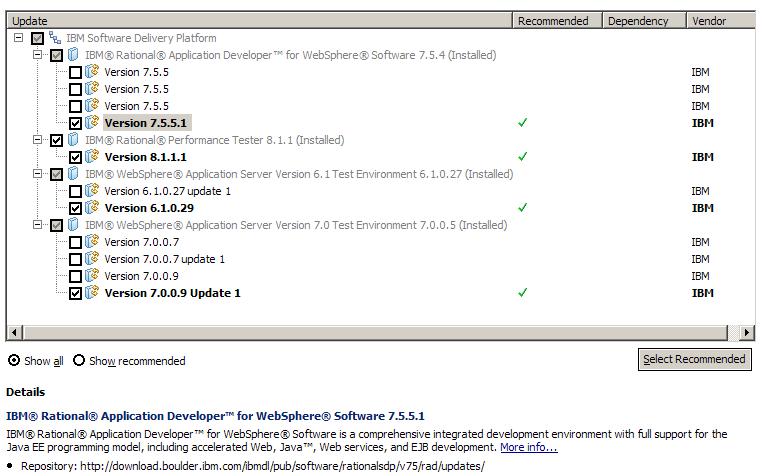The height and width of the screenshot is (476, 765).
Task: Click green recommended checkmark for Version 7.5.5.1
Action: [523, 122]
